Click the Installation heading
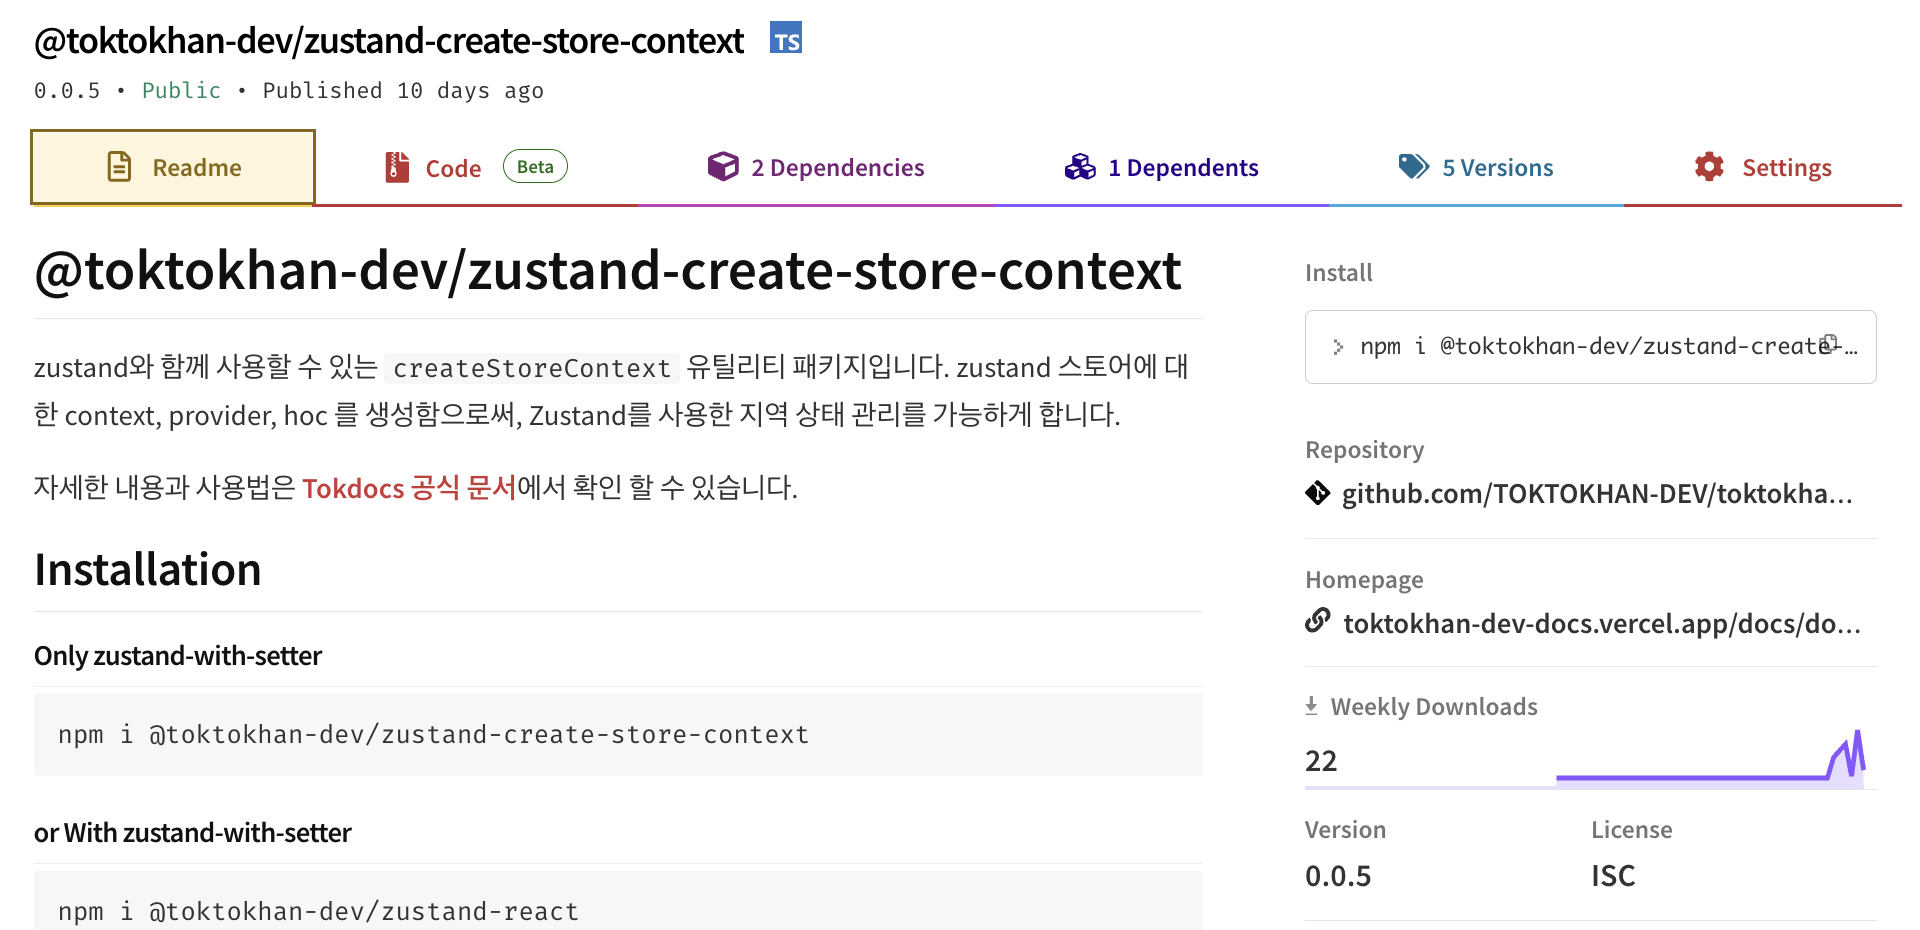The image size is (1920, 930). pos(148,569)
